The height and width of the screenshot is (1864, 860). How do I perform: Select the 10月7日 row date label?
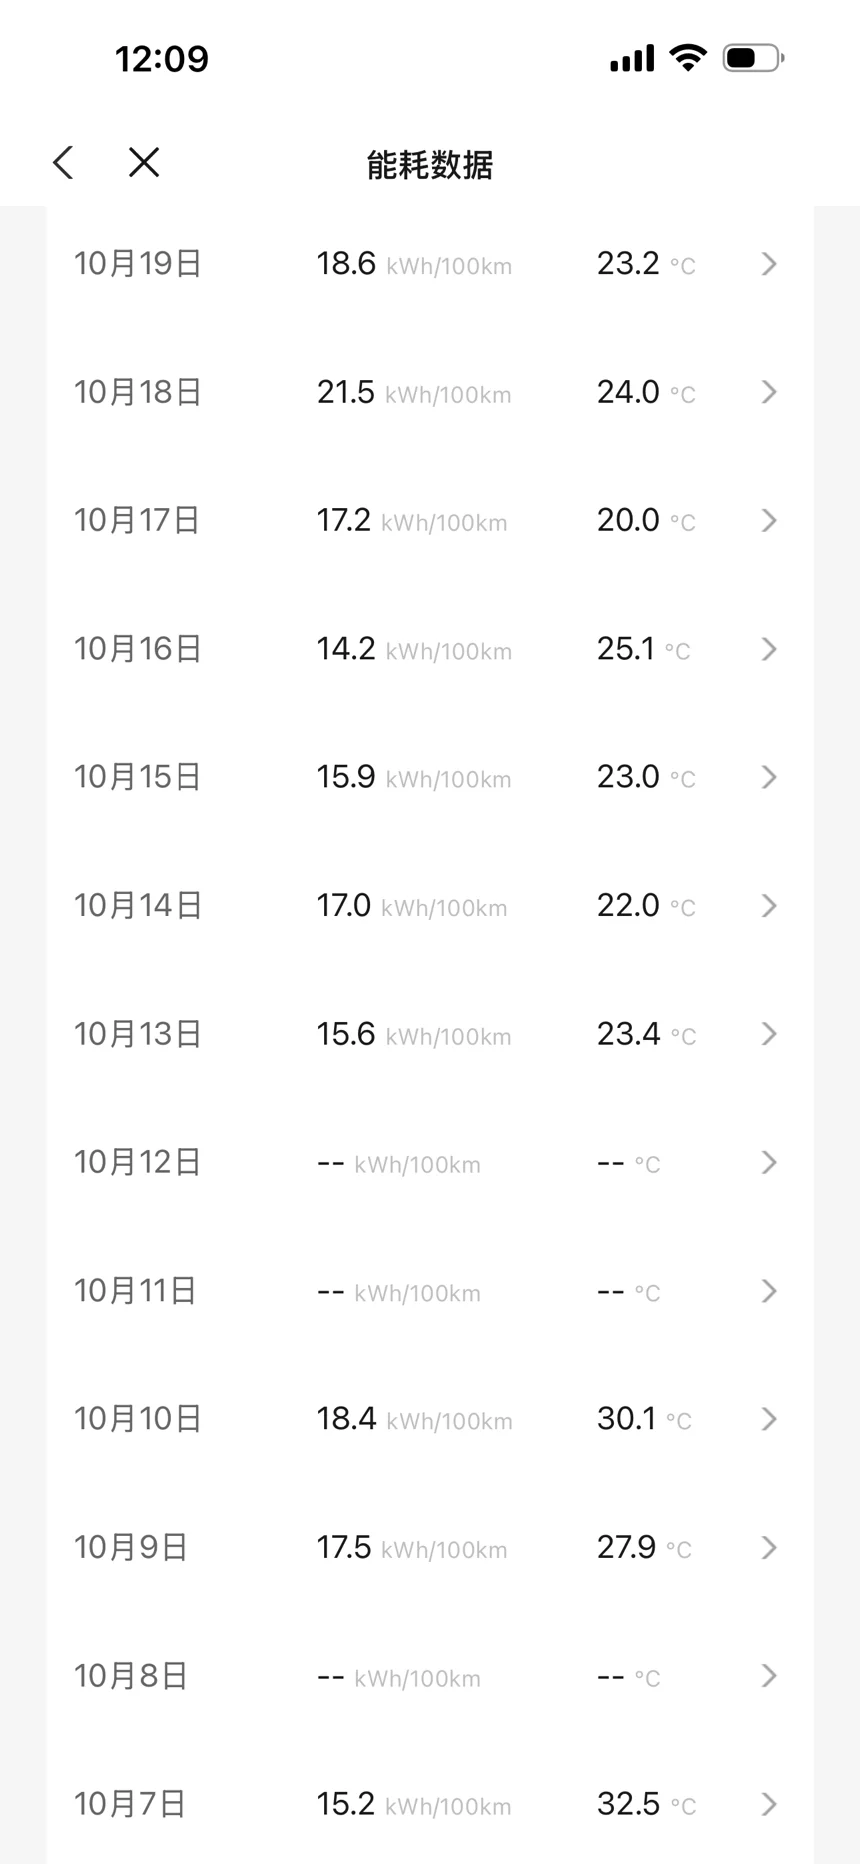pos(130,1804)
